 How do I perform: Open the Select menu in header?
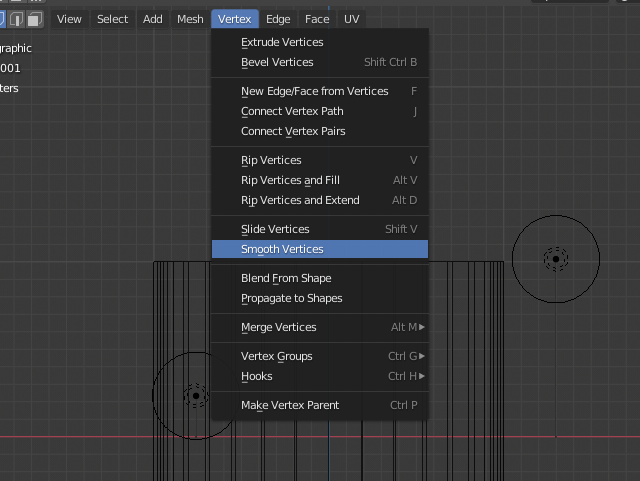click(112, 19)
